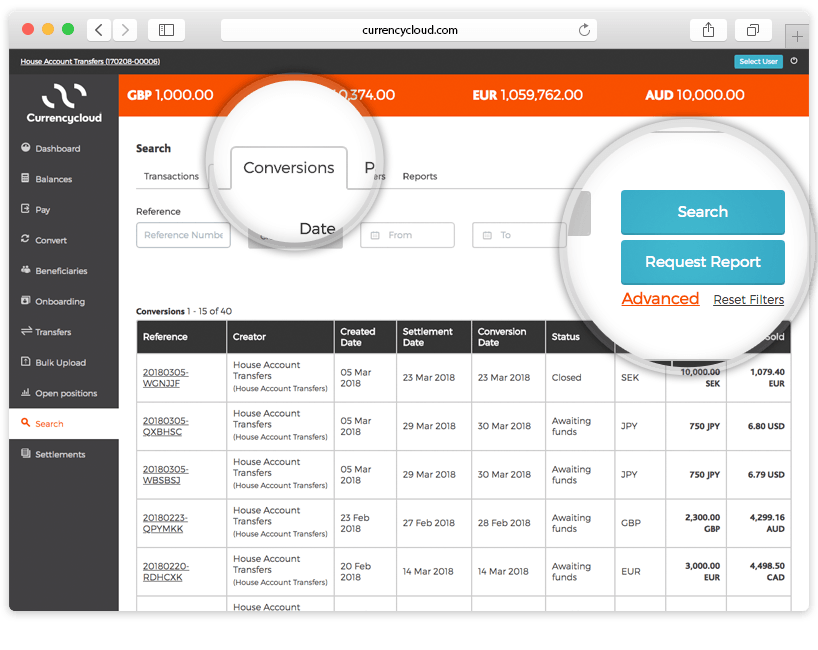
Task: Click the Reset Filters link
Action: (748, 300)
